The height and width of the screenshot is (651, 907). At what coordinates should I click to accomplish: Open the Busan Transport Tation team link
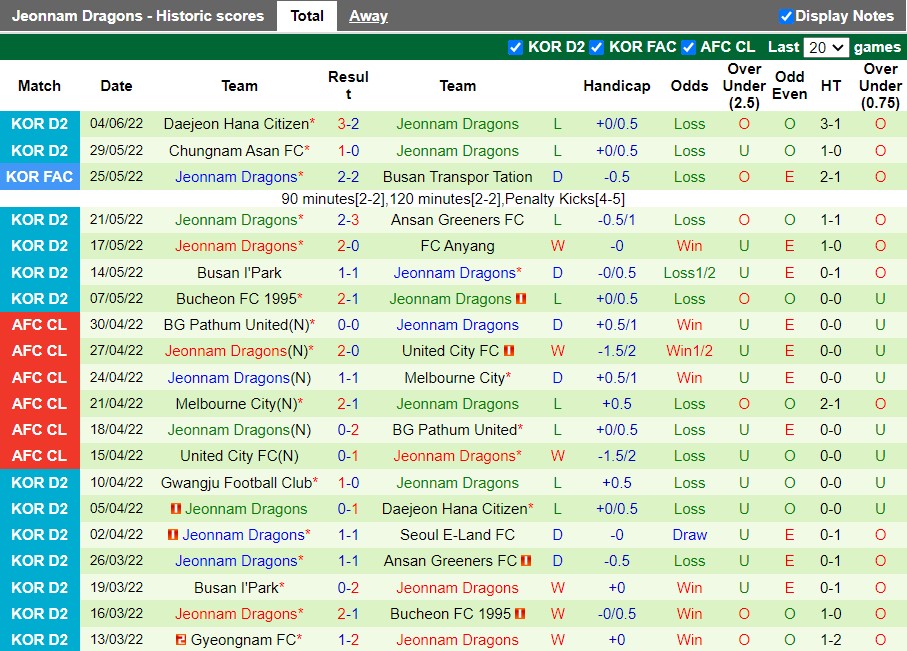[x=457, y=177]
